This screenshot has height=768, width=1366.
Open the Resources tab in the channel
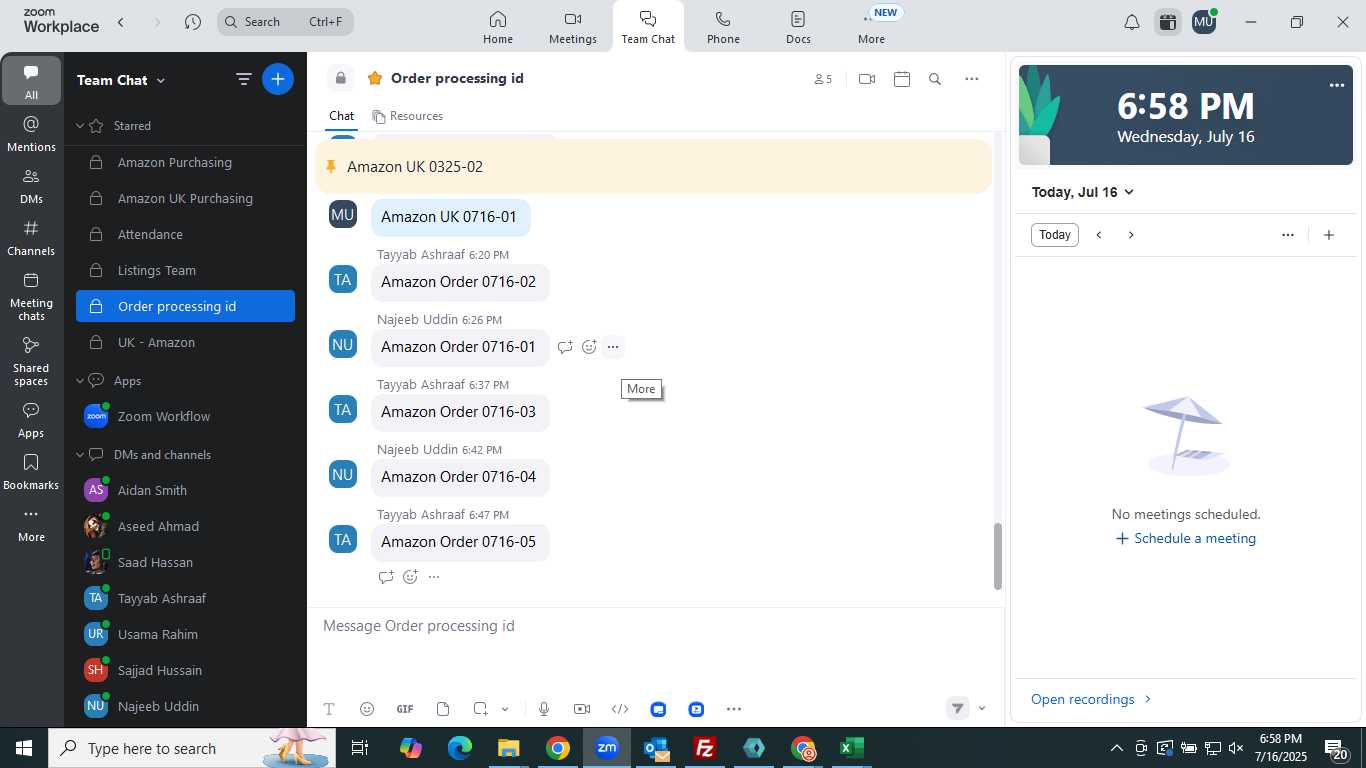[x=407, y=116]
